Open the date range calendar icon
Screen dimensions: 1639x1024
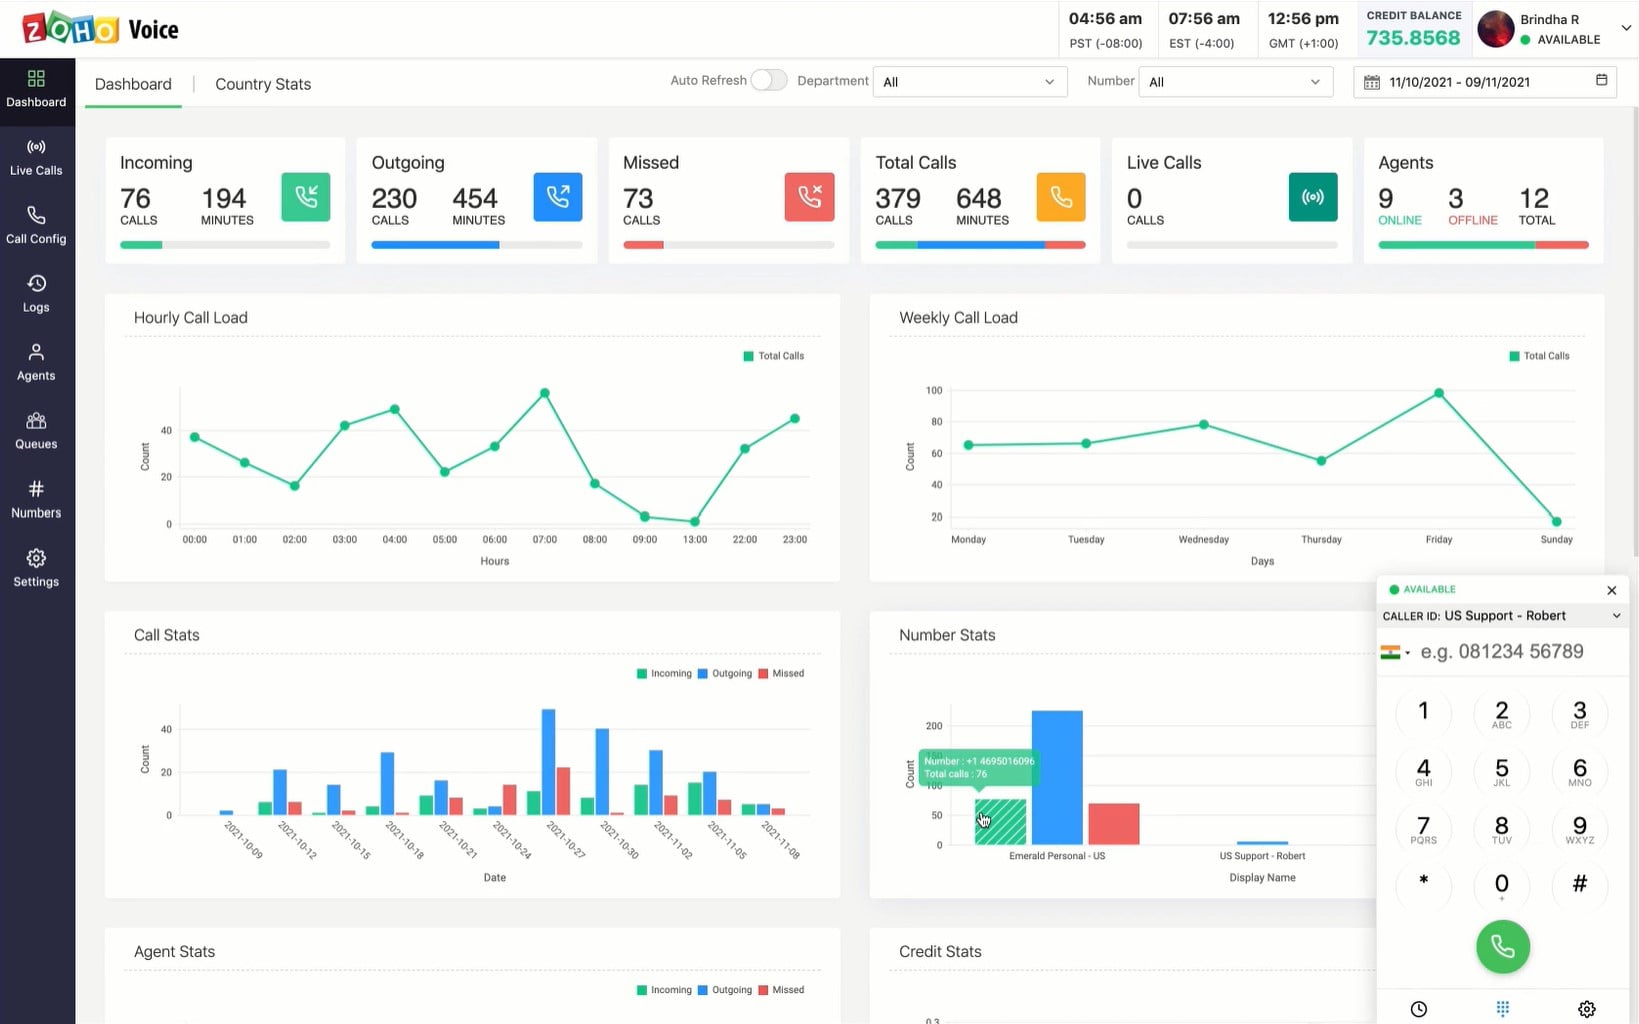(x=1372, y=82)
